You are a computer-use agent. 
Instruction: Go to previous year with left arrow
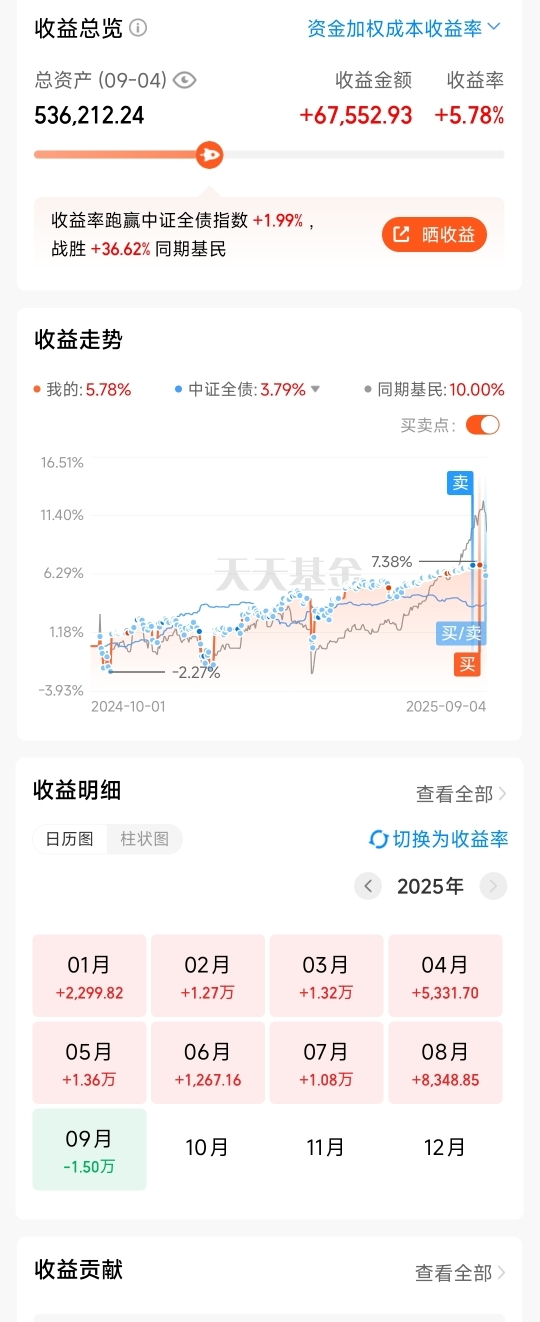[368, 886]
